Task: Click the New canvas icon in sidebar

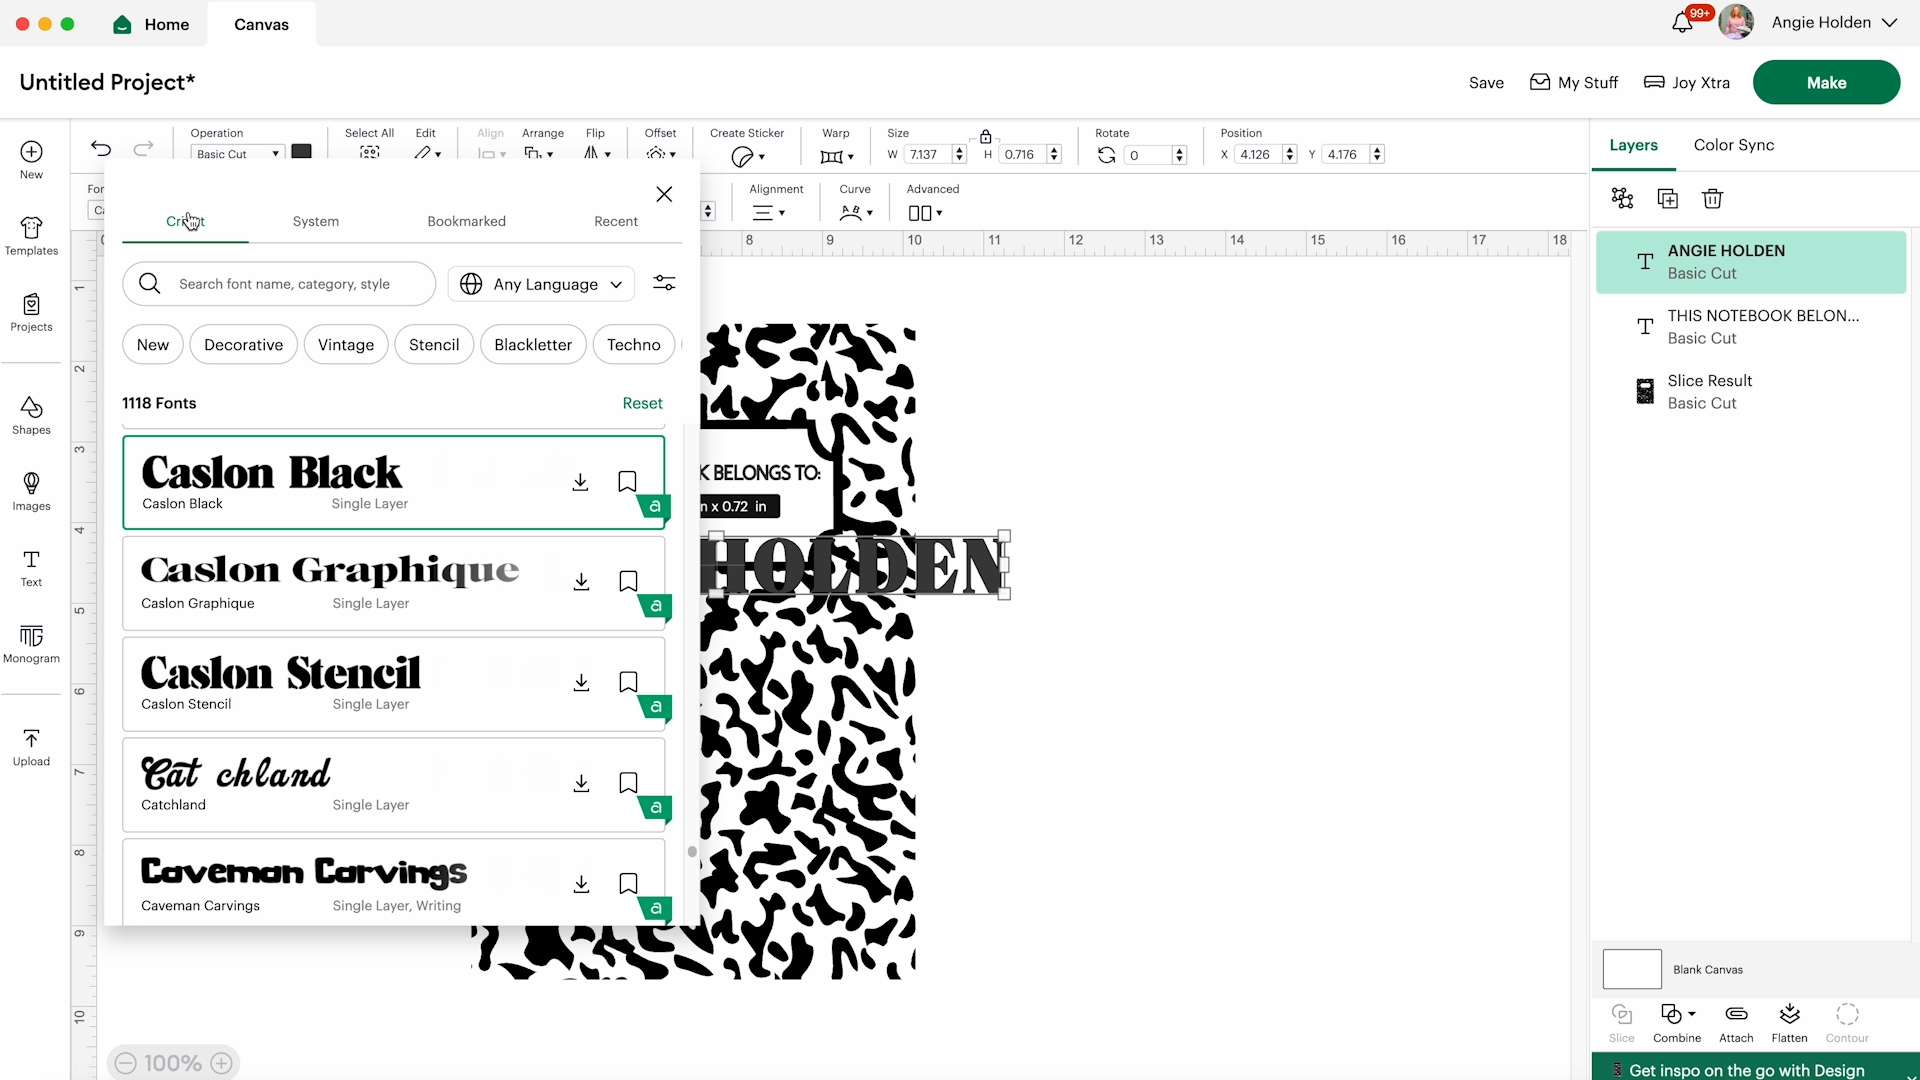Action: [x=31, y=159]
